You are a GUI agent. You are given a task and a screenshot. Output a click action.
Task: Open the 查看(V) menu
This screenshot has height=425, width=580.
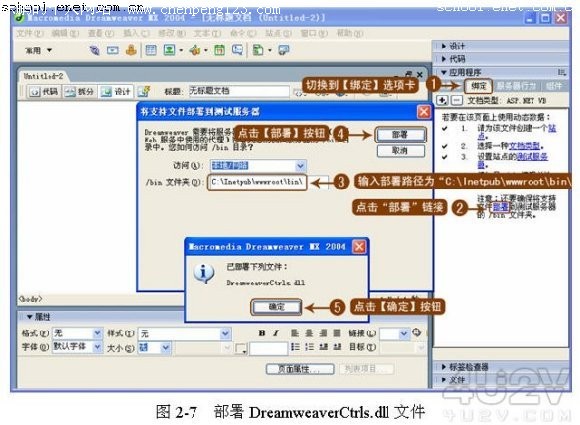point(101,33)
